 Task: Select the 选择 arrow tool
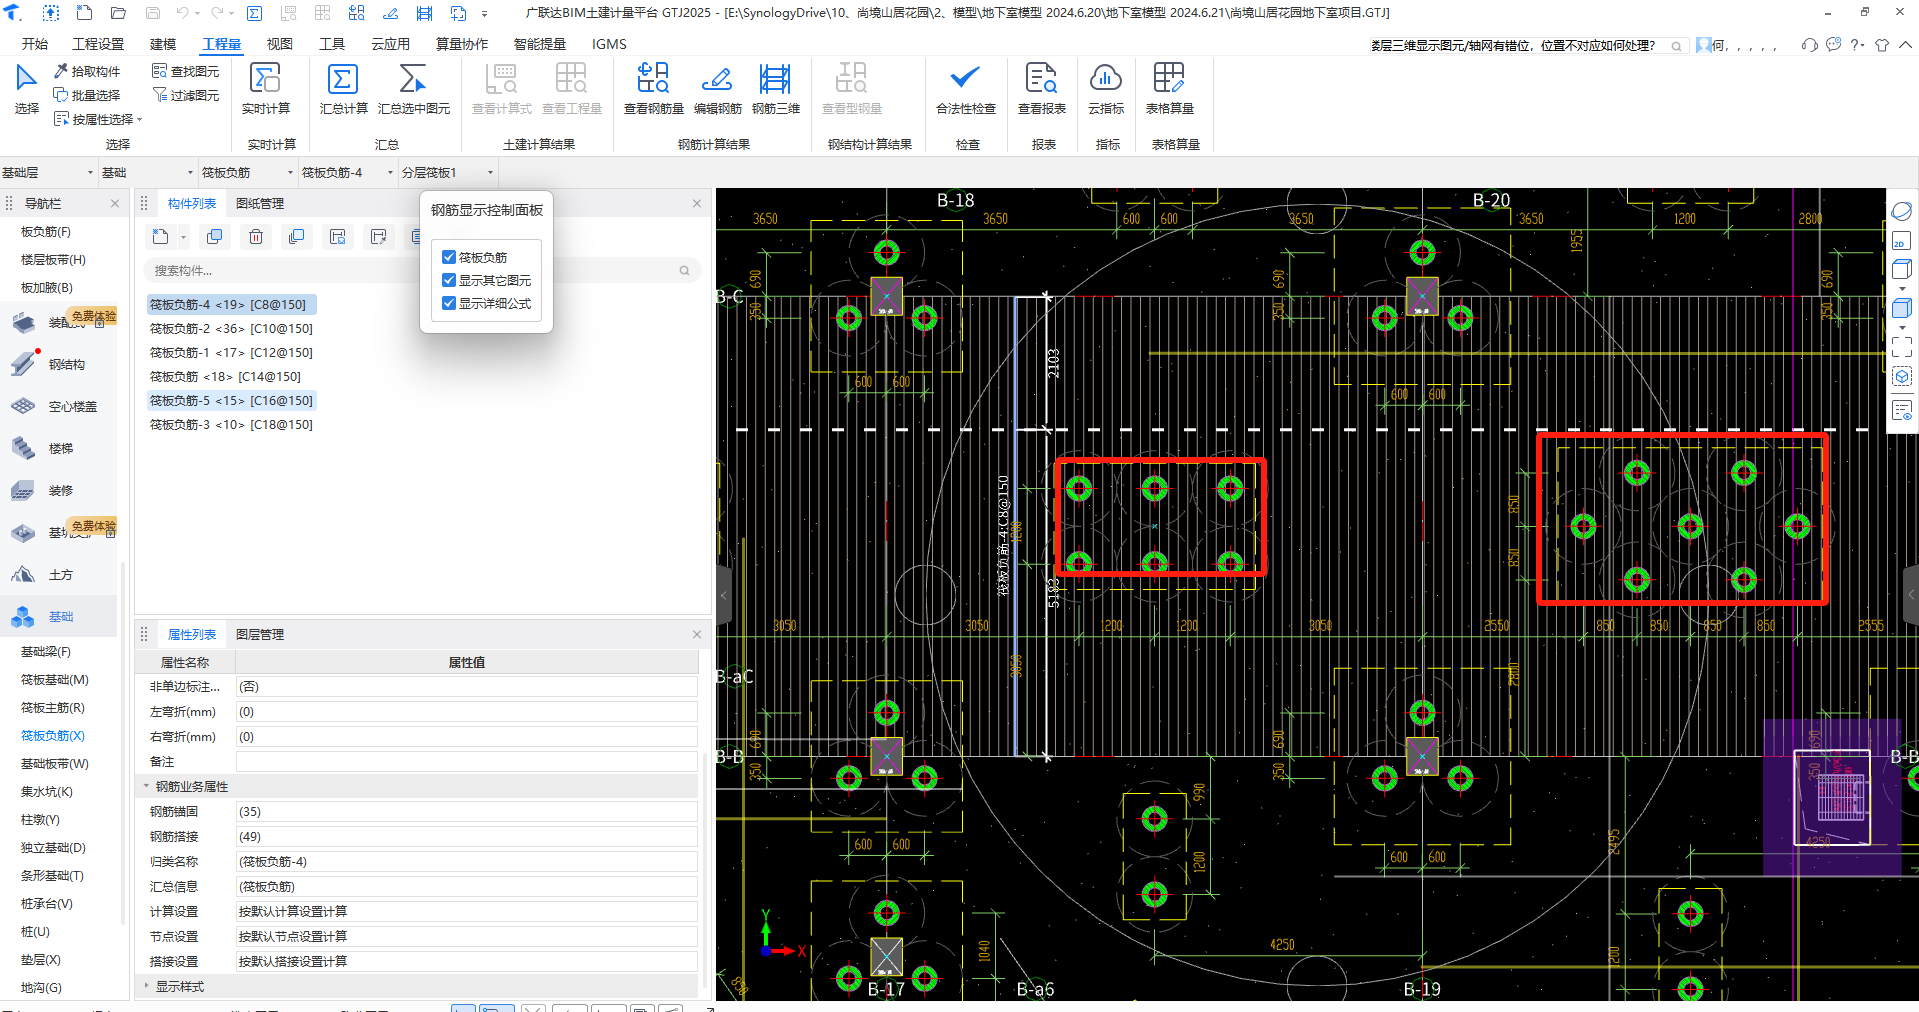point(27,88)
